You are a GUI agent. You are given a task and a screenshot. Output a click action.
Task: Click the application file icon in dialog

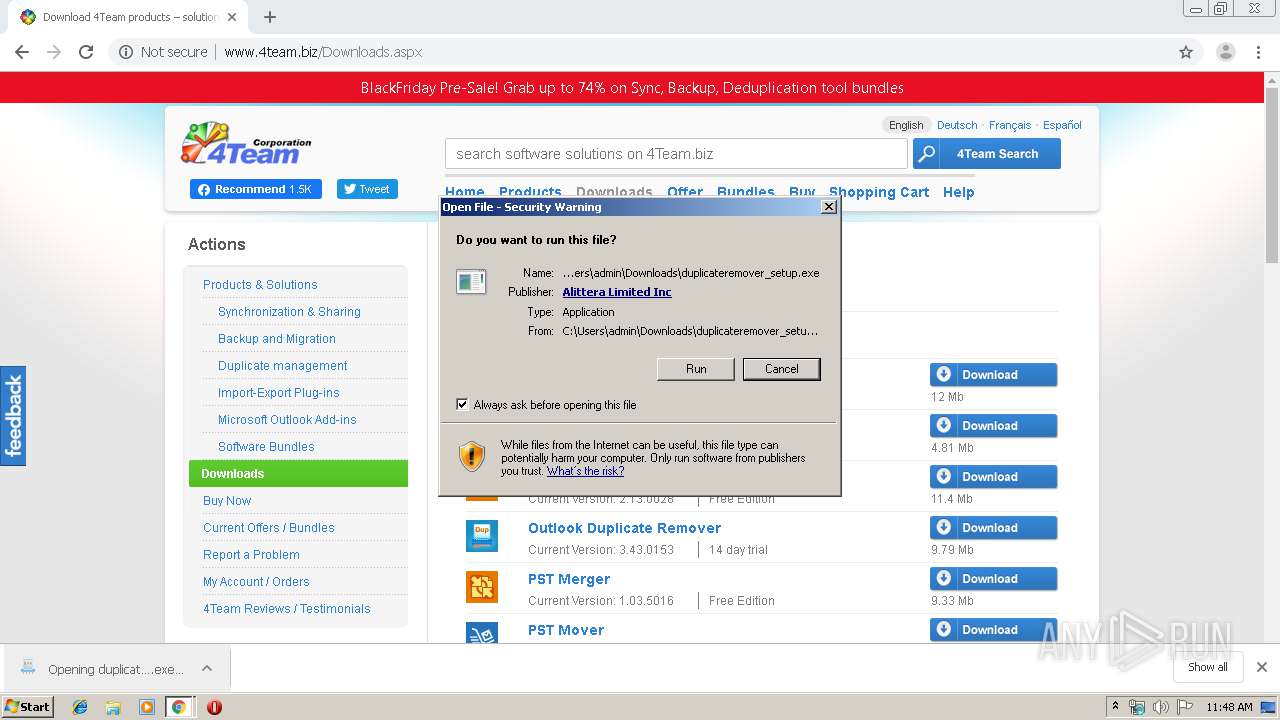click(471, 282)
